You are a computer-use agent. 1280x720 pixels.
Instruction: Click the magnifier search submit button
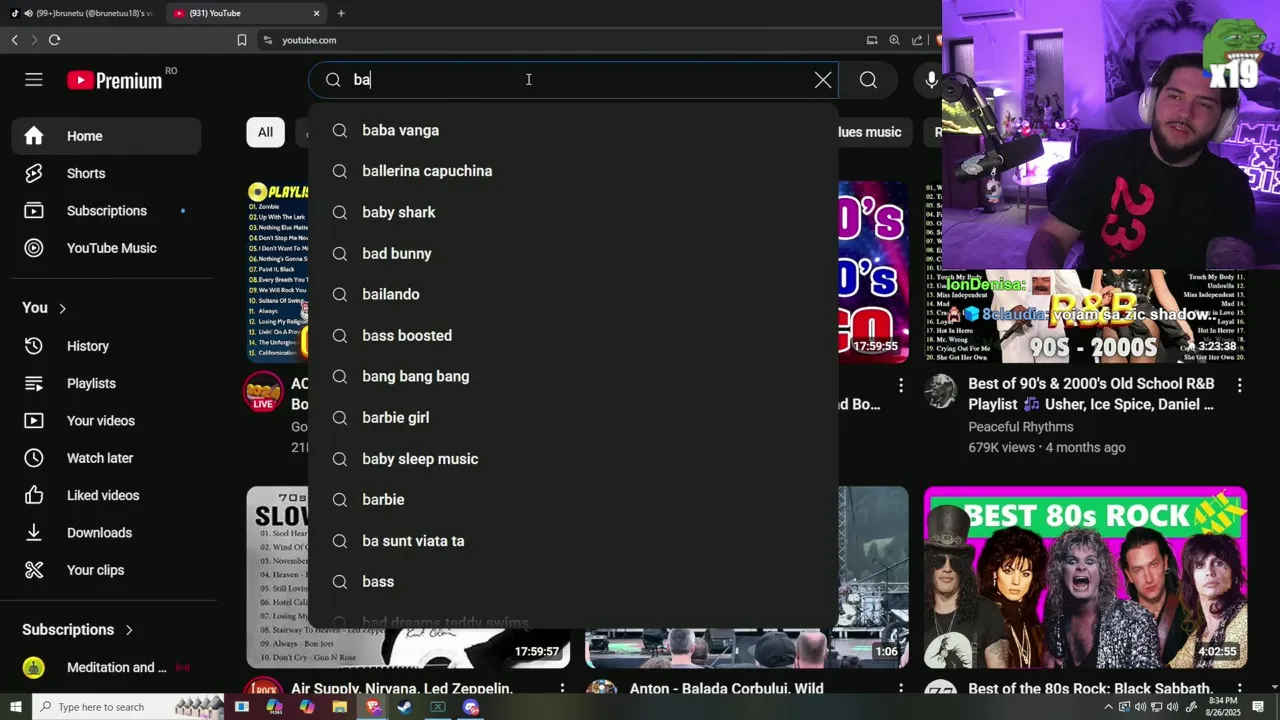(x=868, y=80)
